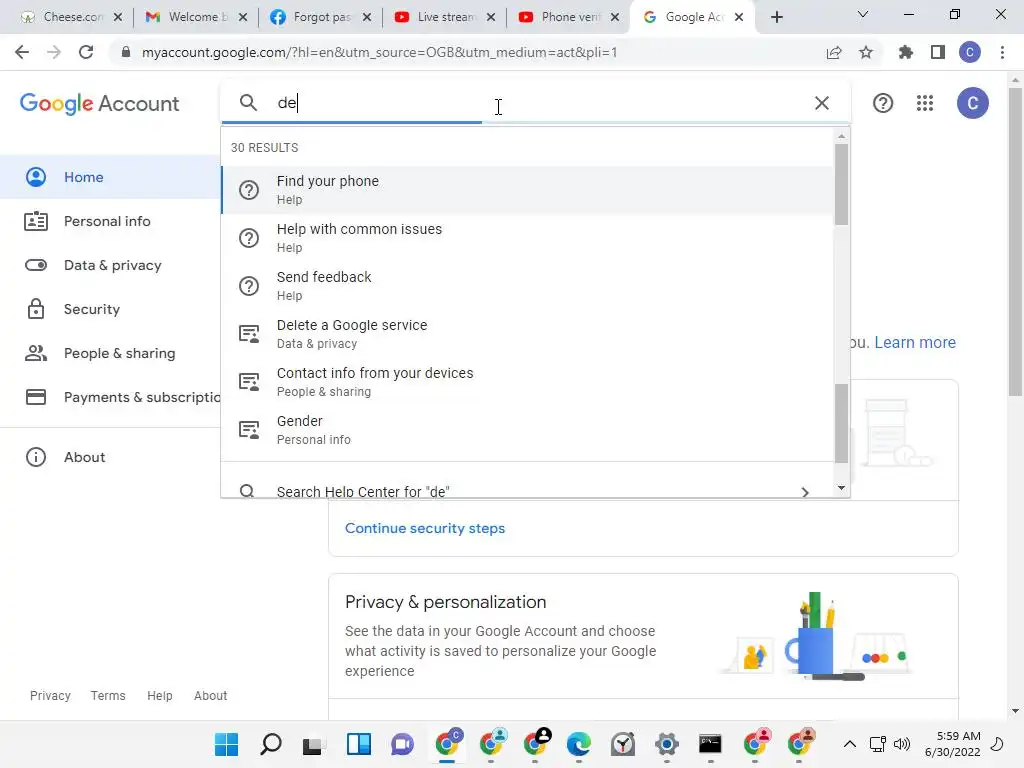
Task: Click the help icon beside Send feedback
Action: [x=249, y=286]
